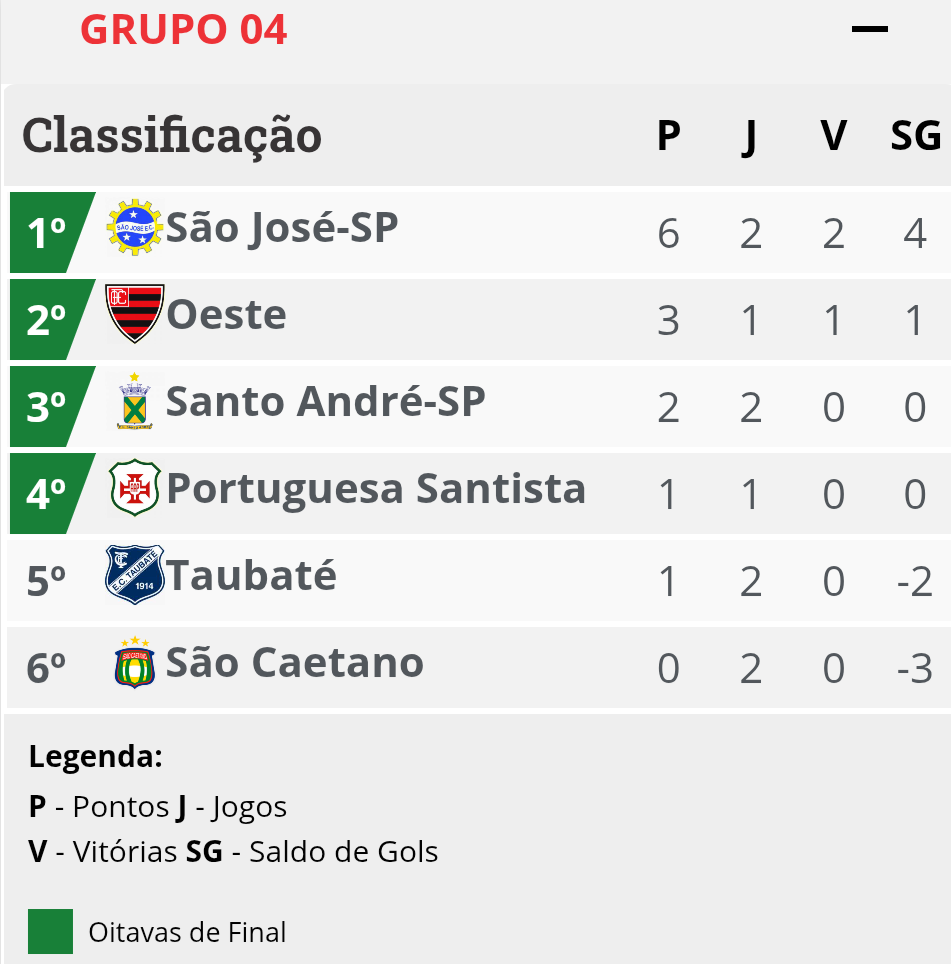Click the São Caetano crest icon
Image resolution: width=951 pixels, height=964 pixels.
(x=135, y=662)
